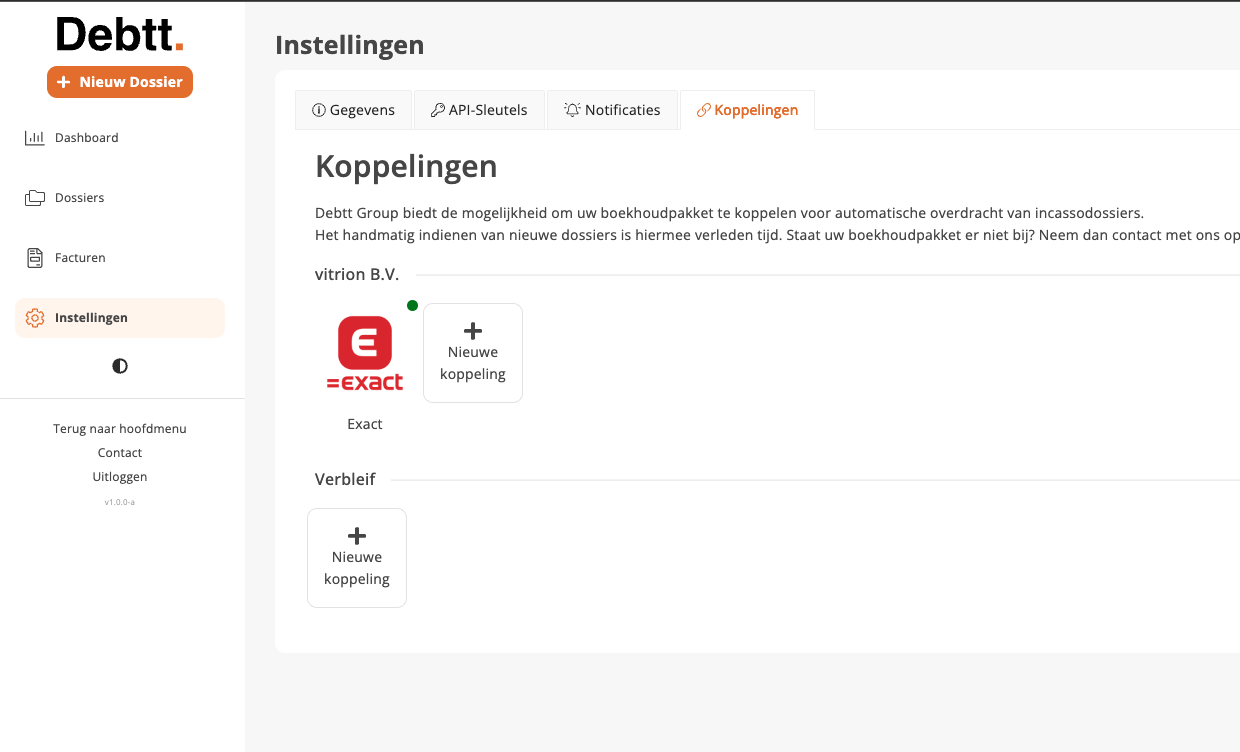The height and width of the screenshot is (752, 1240).
Task: Open Dossiers in the sidebar
Action: click(x=80, y=198)
